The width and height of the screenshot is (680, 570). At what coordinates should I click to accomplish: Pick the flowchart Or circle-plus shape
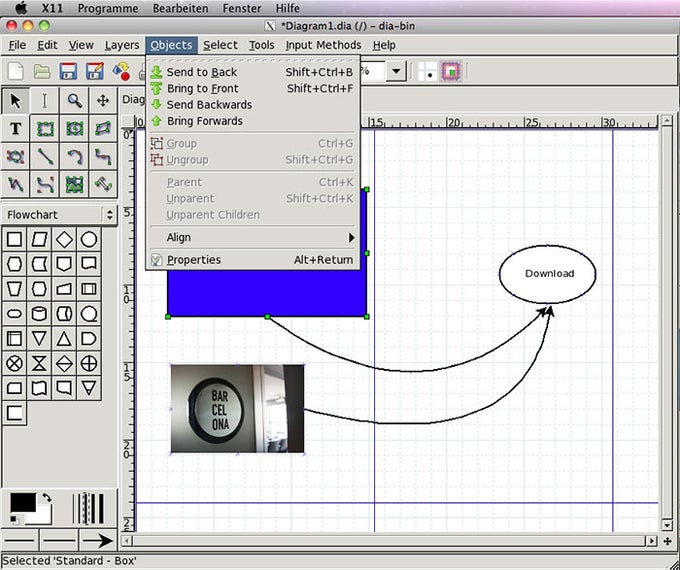(x=89, y=364)
